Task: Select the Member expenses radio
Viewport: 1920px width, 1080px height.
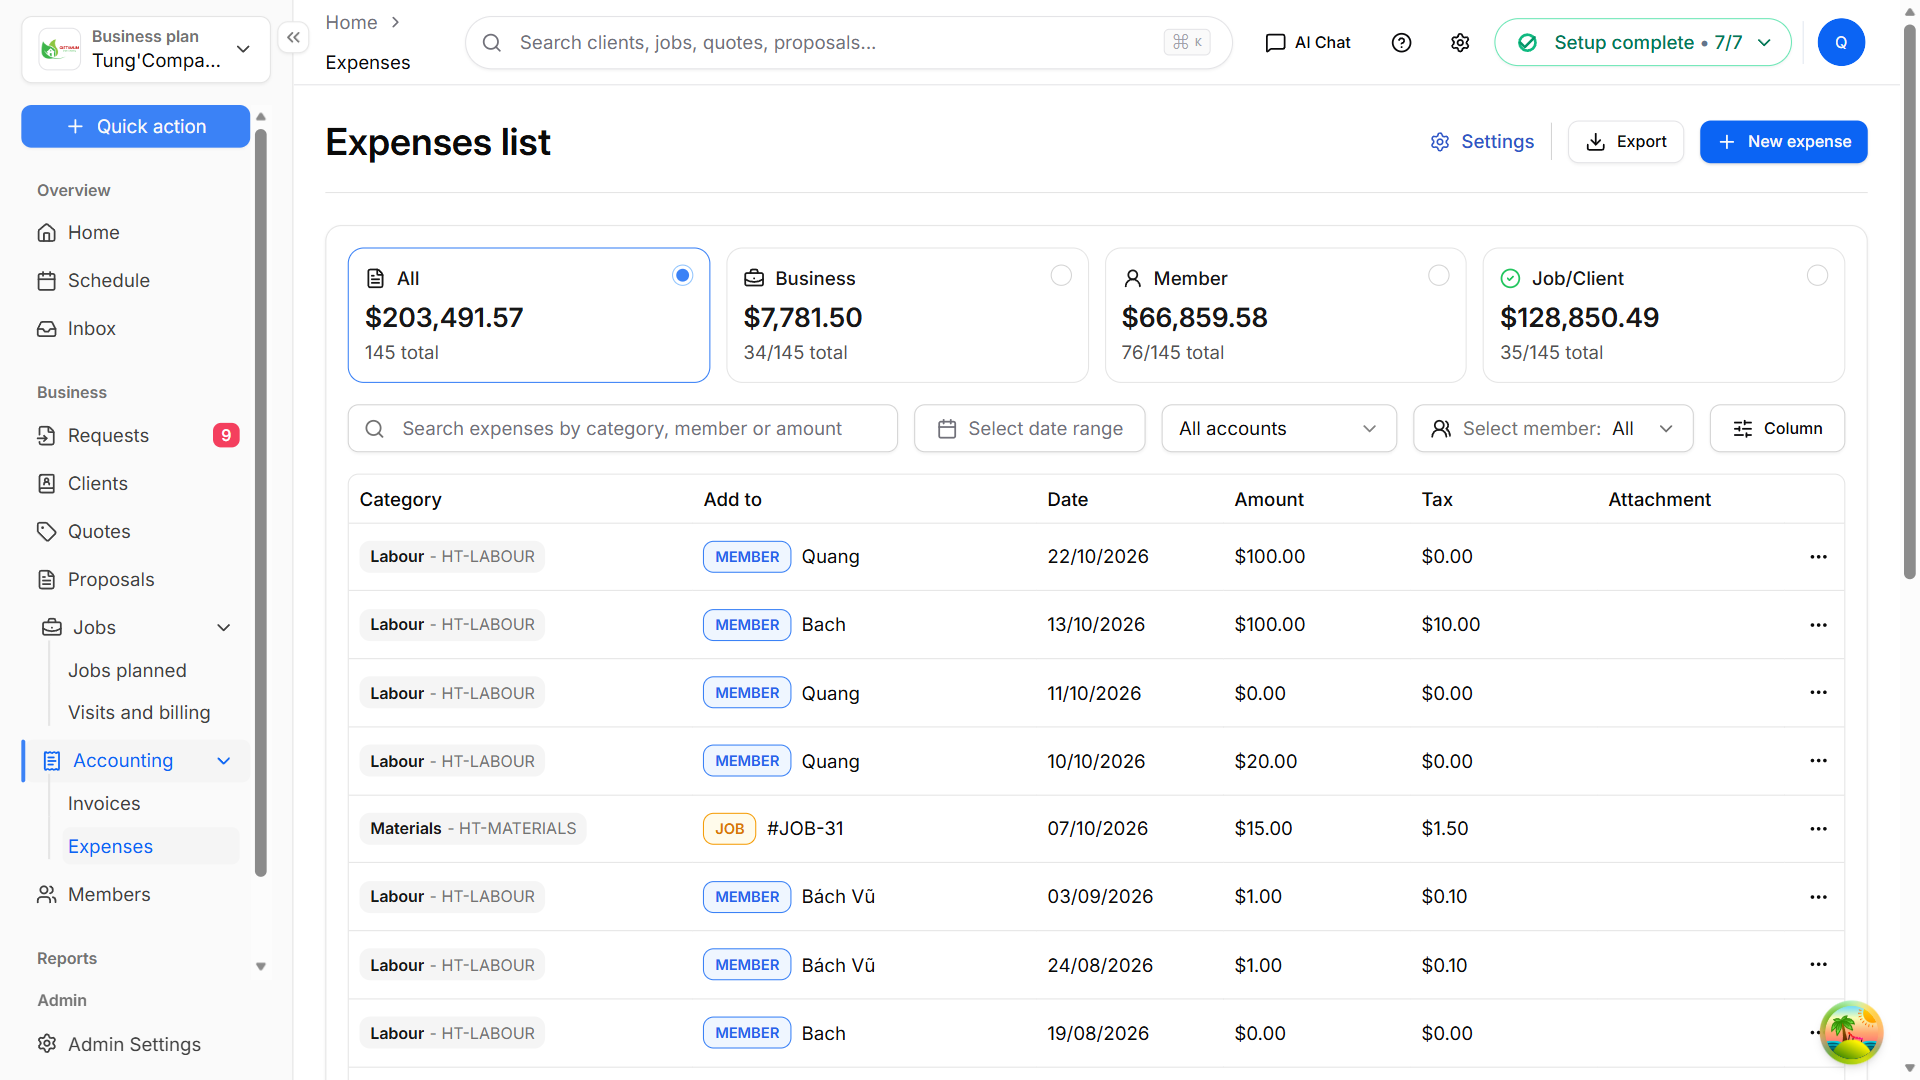Action: (x=1439, y=276)
